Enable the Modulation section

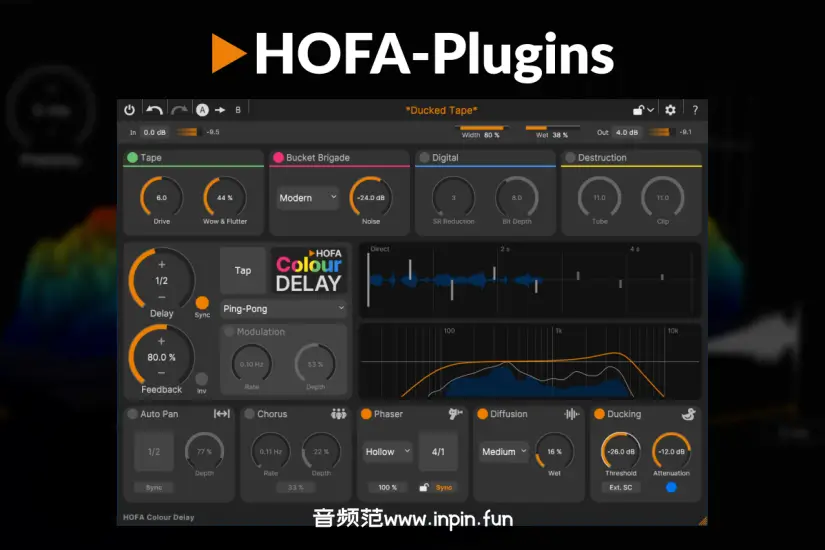[x=229, y=332]
